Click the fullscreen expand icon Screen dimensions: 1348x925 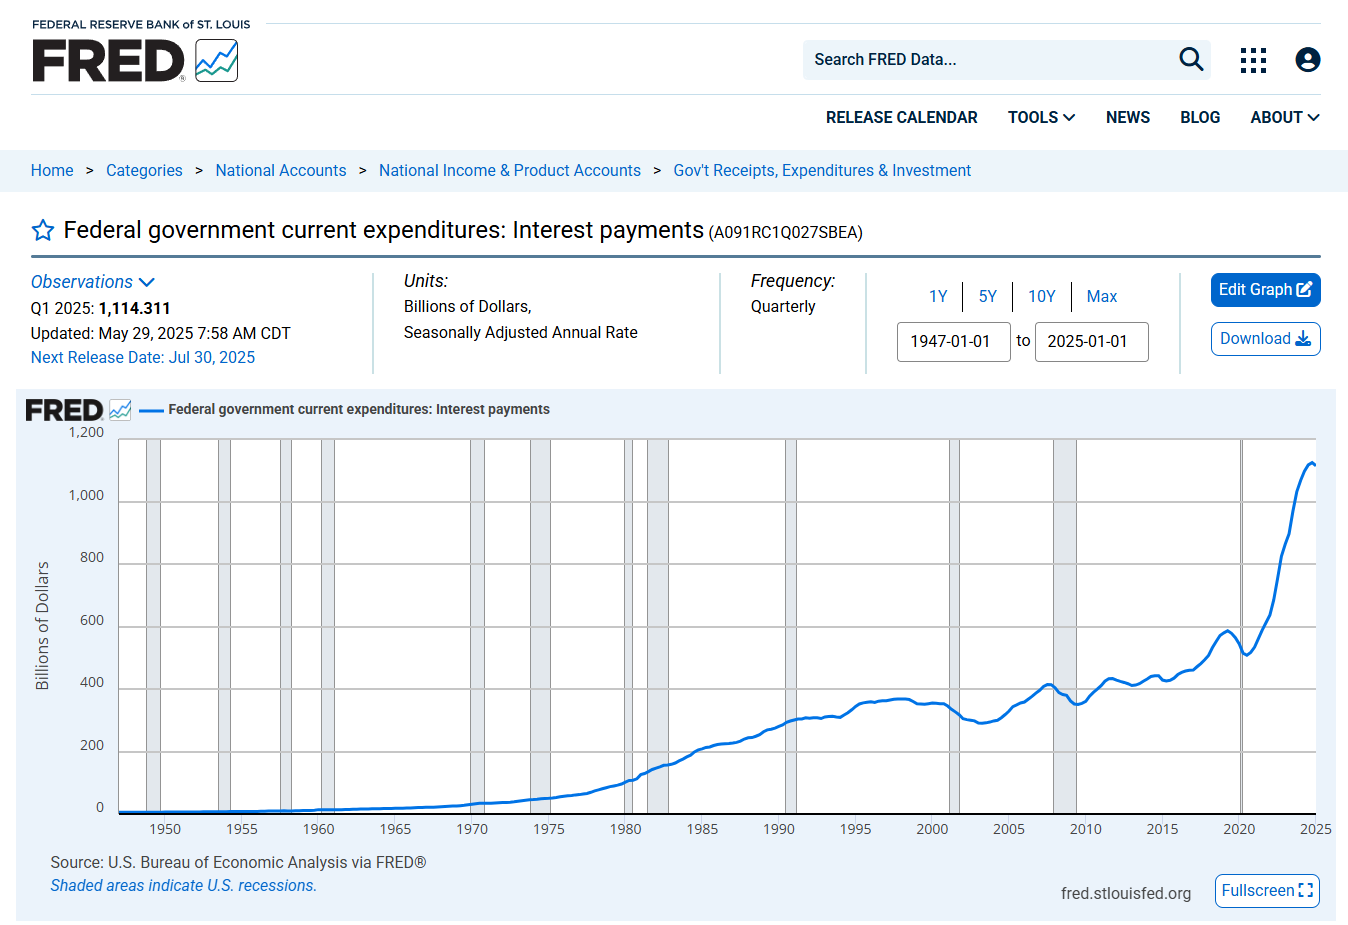[x=1305, y=890]
